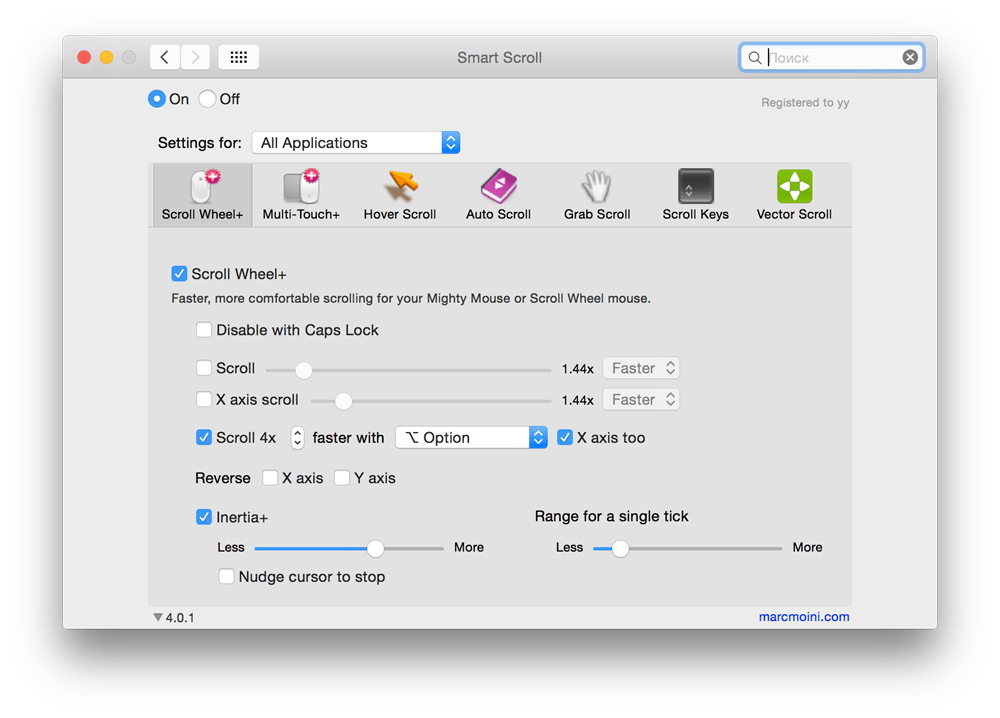This screenshot has height=718, width=1000.
Task: Open the marcmoini.com link
Action: pyautogui.click(x=804, y=617)
